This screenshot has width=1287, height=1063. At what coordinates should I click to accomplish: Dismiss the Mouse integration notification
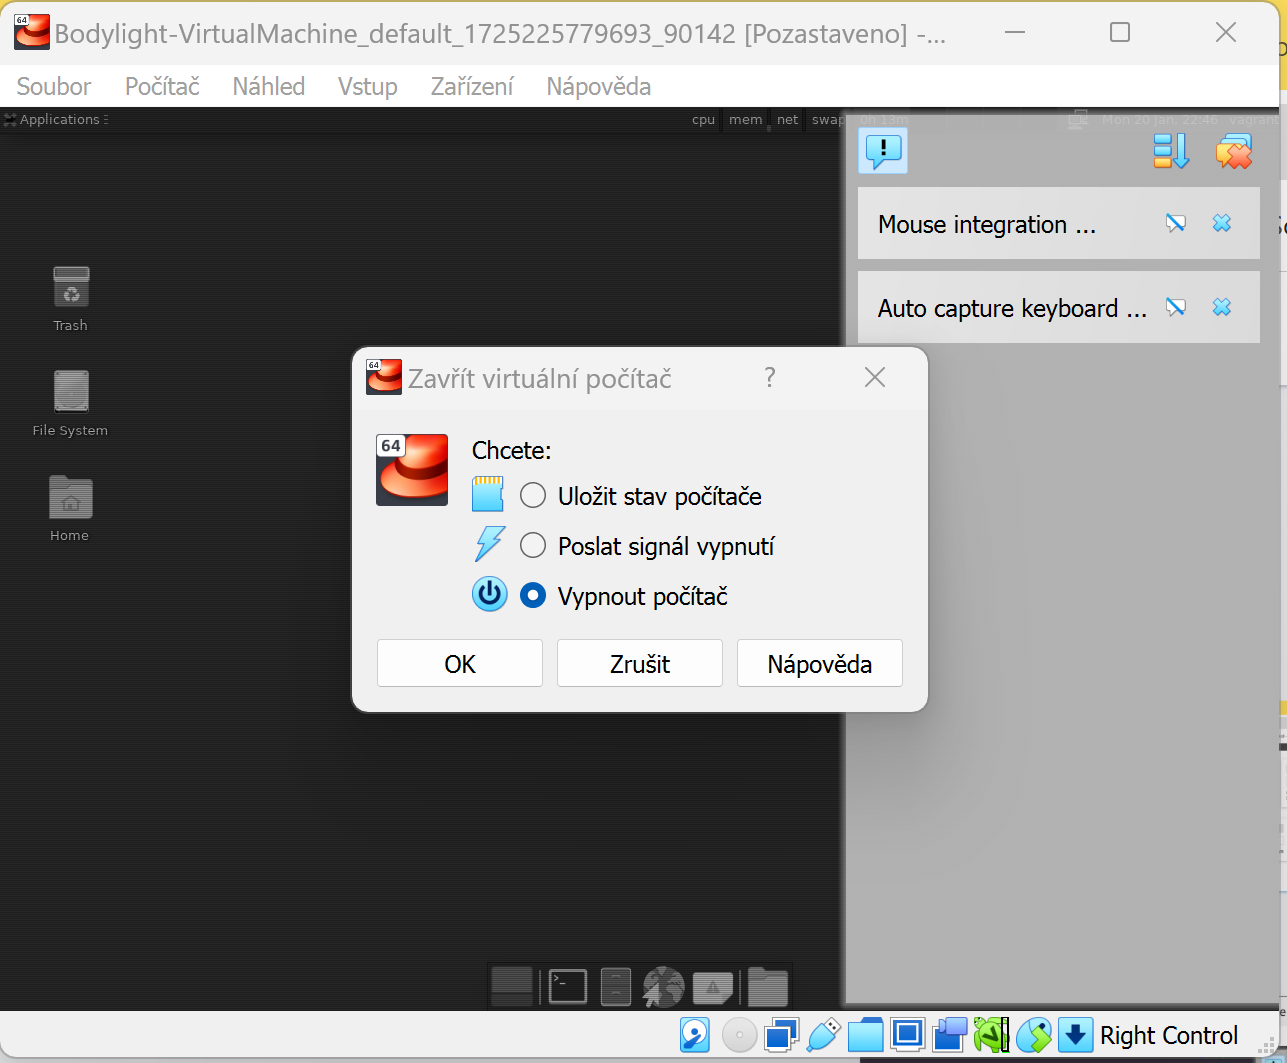coord(1222,223)
